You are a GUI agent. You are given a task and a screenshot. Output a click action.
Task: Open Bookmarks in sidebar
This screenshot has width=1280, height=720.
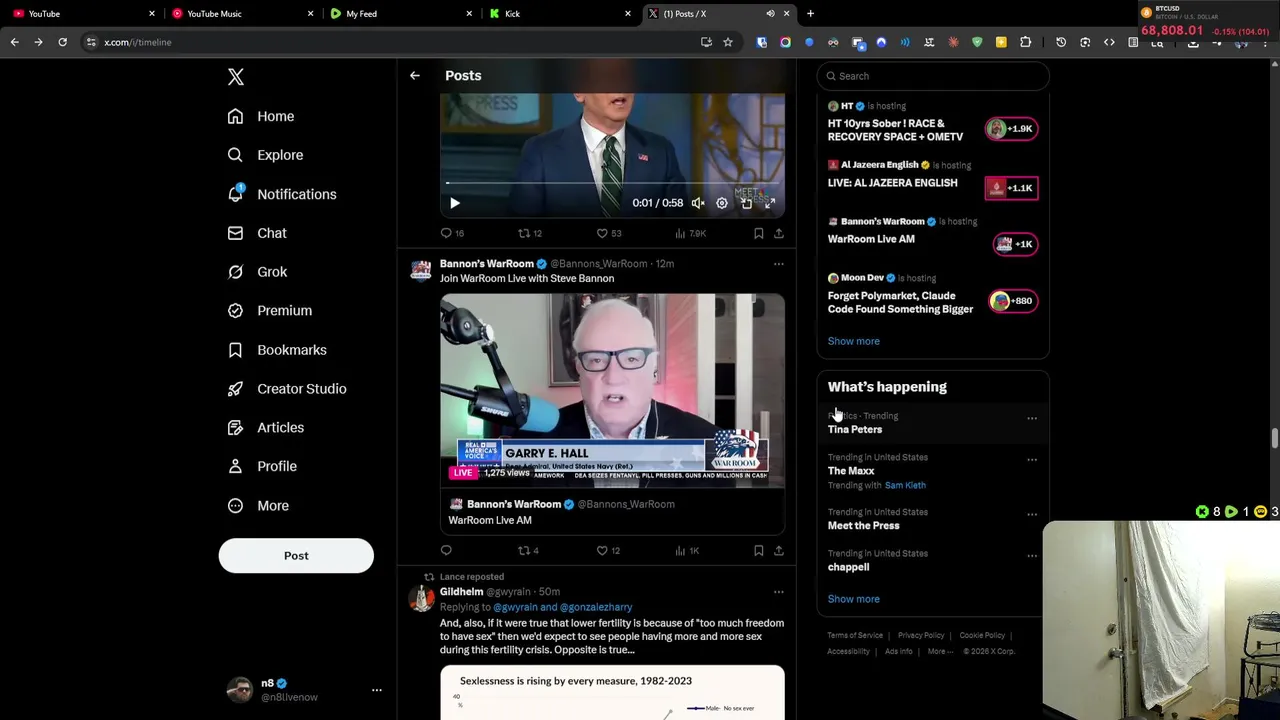[277, 350]
